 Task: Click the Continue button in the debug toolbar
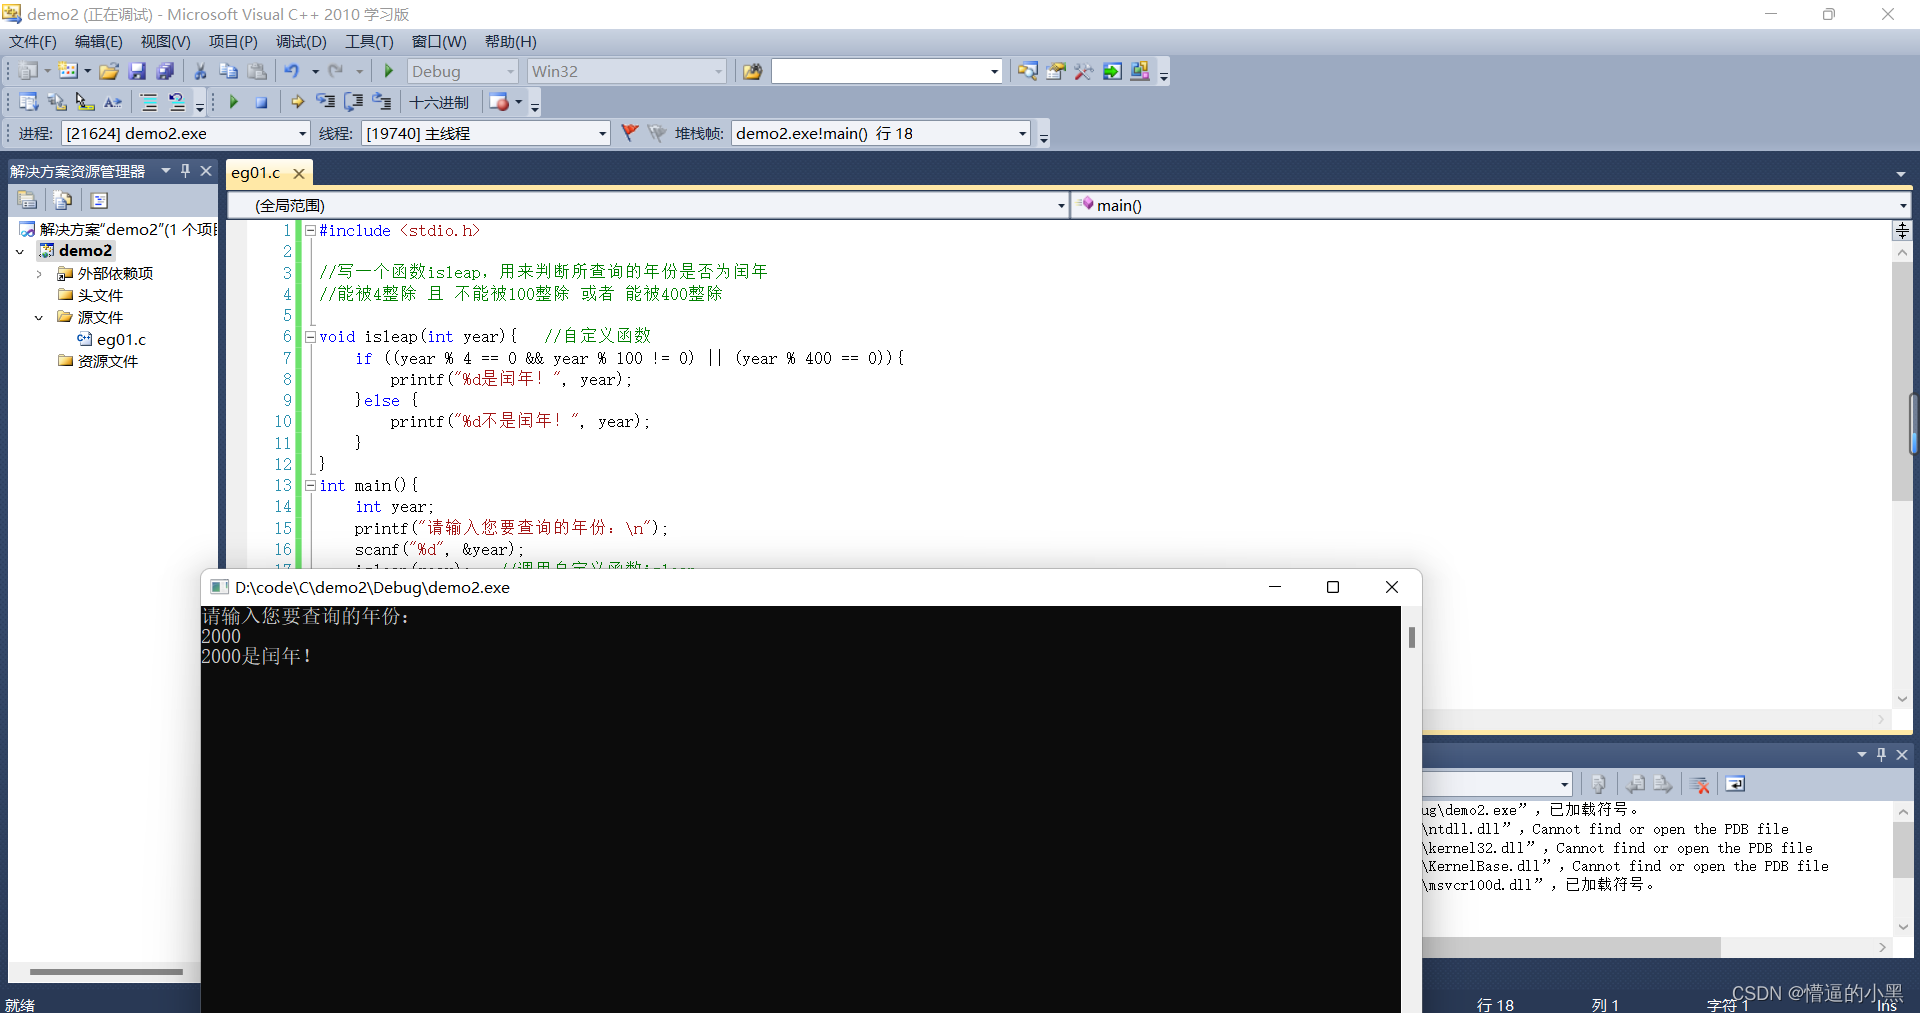click(233, 102)
